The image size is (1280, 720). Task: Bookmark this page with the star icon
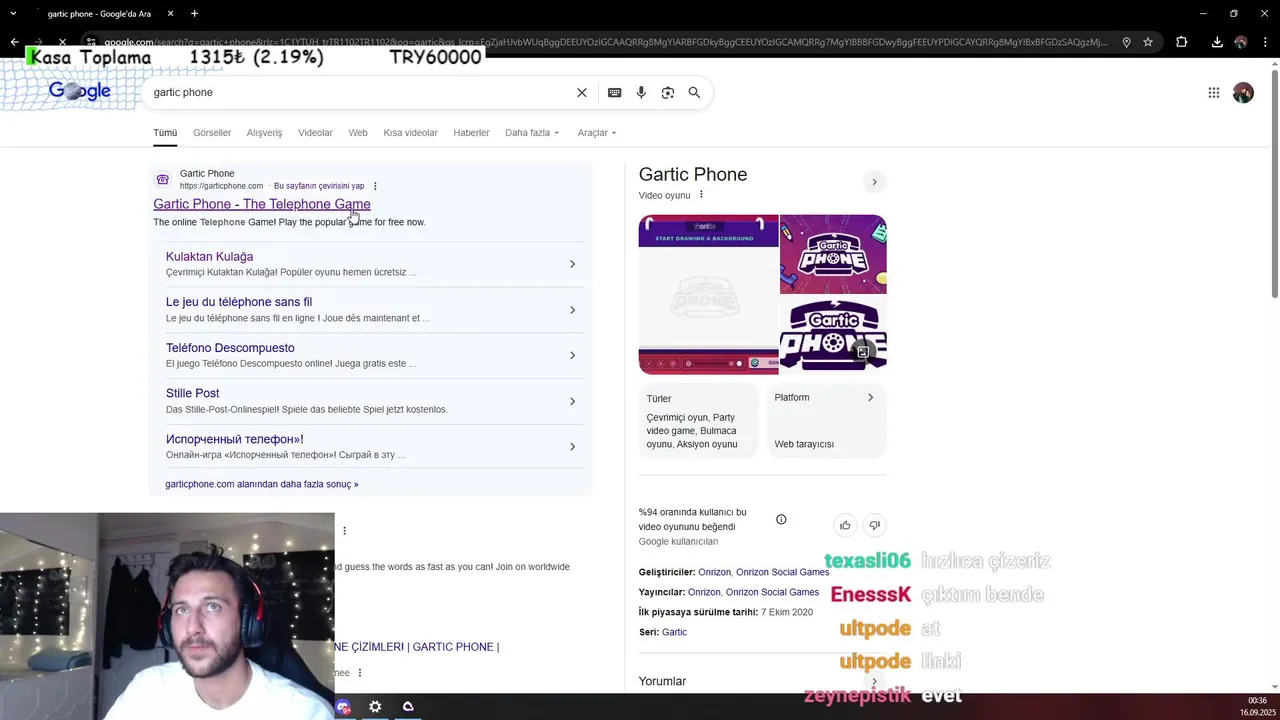(x=1148, y=42)
